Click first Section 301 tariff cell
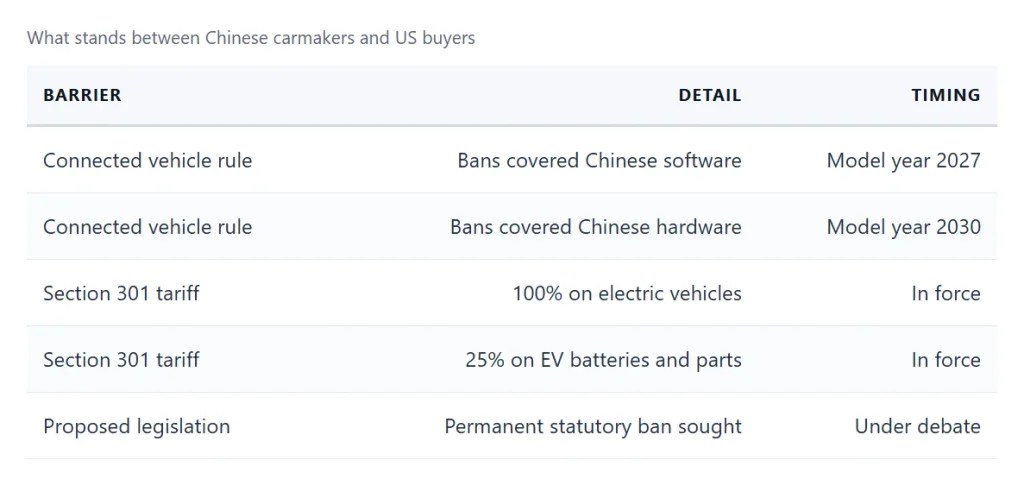The height and width of the screenshot is (479, 1024). 121,293
